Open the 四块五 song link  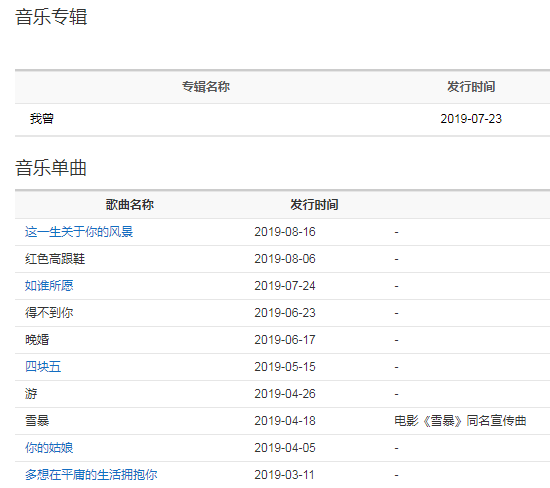point(43,367)
